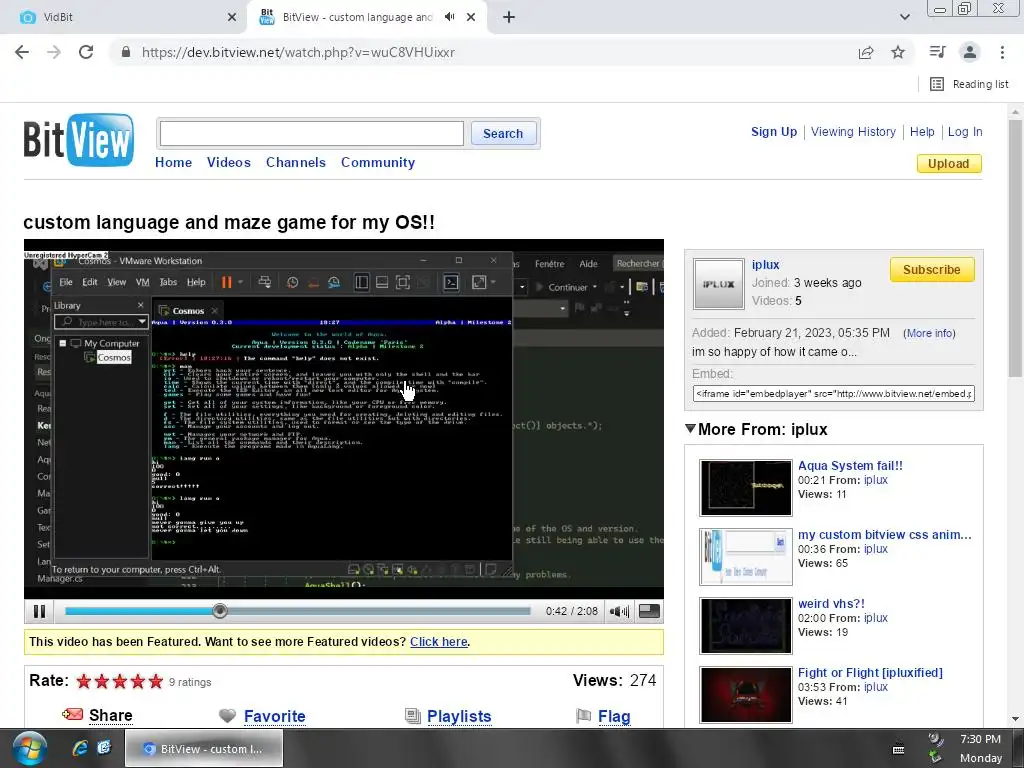
Task: Open the Playlists link
Action: (x=459, y=716)
